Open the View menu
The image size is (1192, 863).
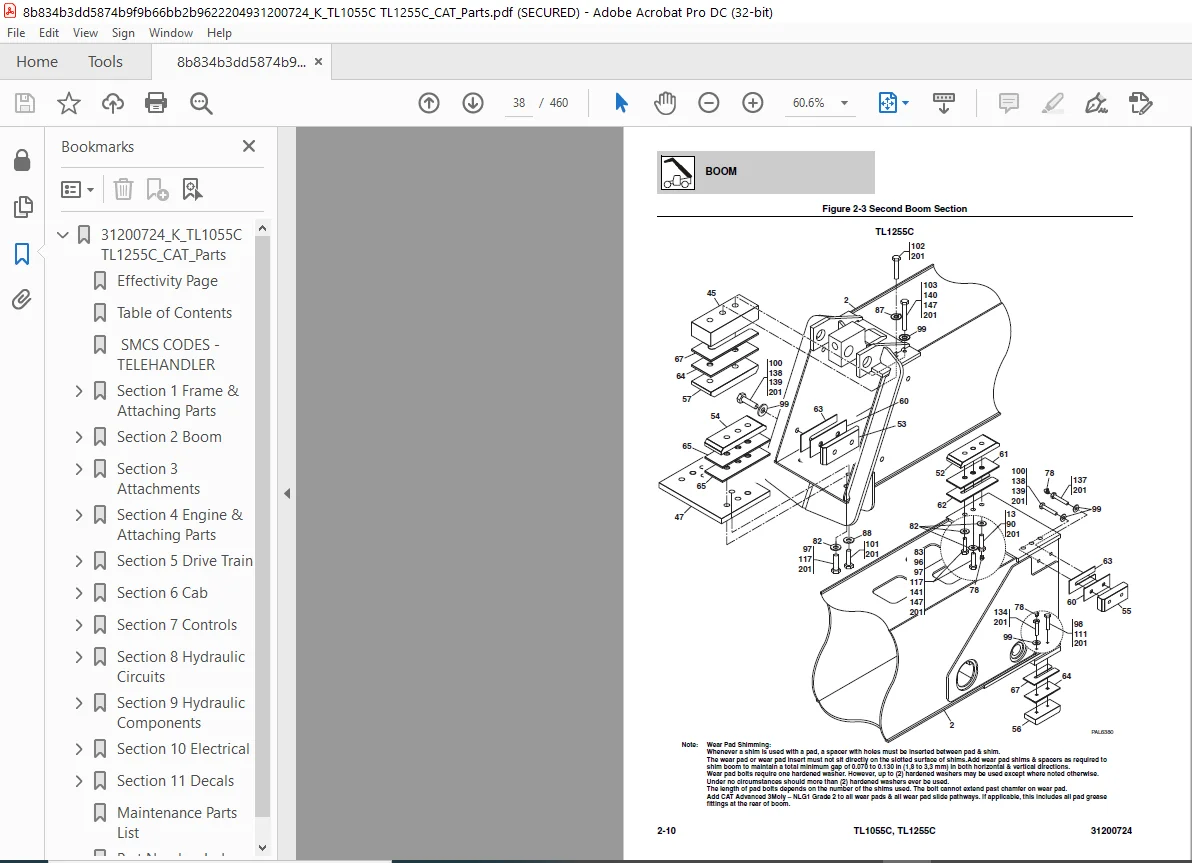(x=85, y=33)
